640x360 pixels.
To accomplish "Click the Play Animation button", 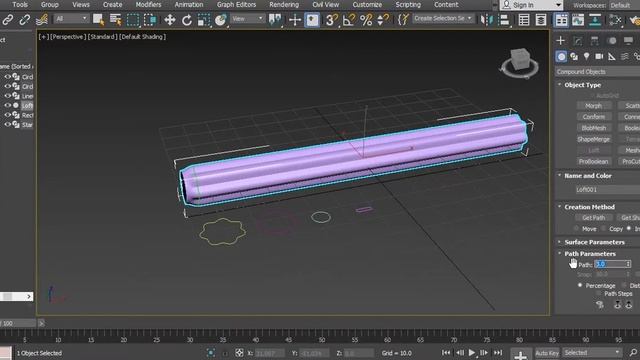I will (x=472, y=353).
